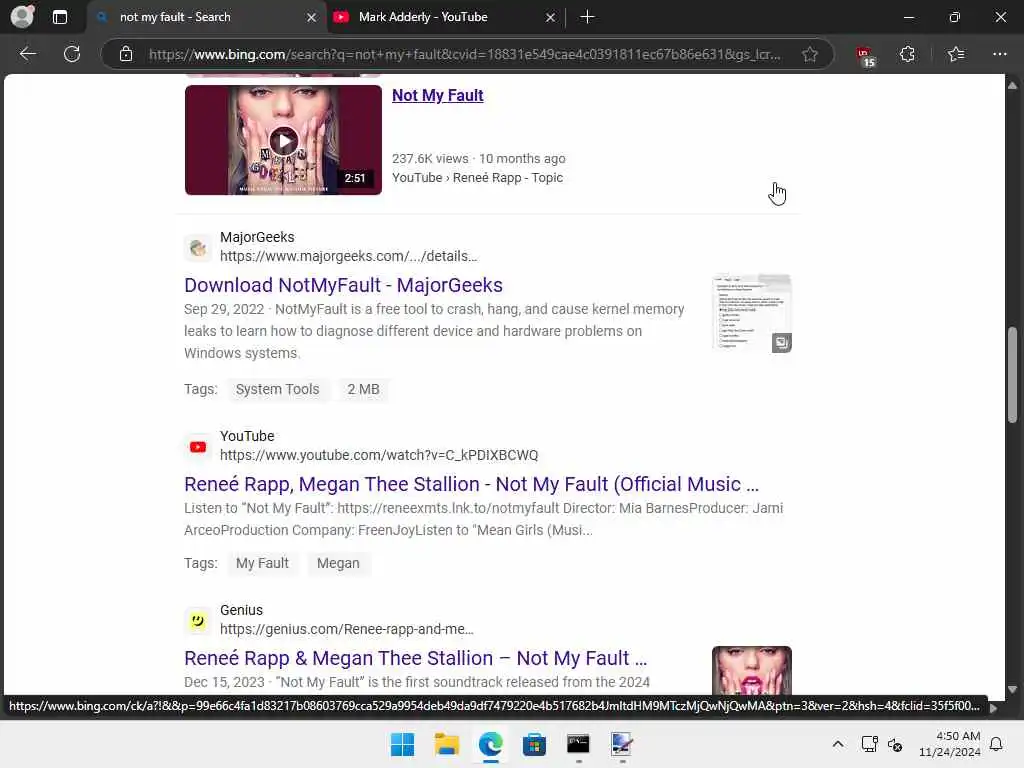
Task: Select the 'Megan' tag
Action: pos(338,564)
